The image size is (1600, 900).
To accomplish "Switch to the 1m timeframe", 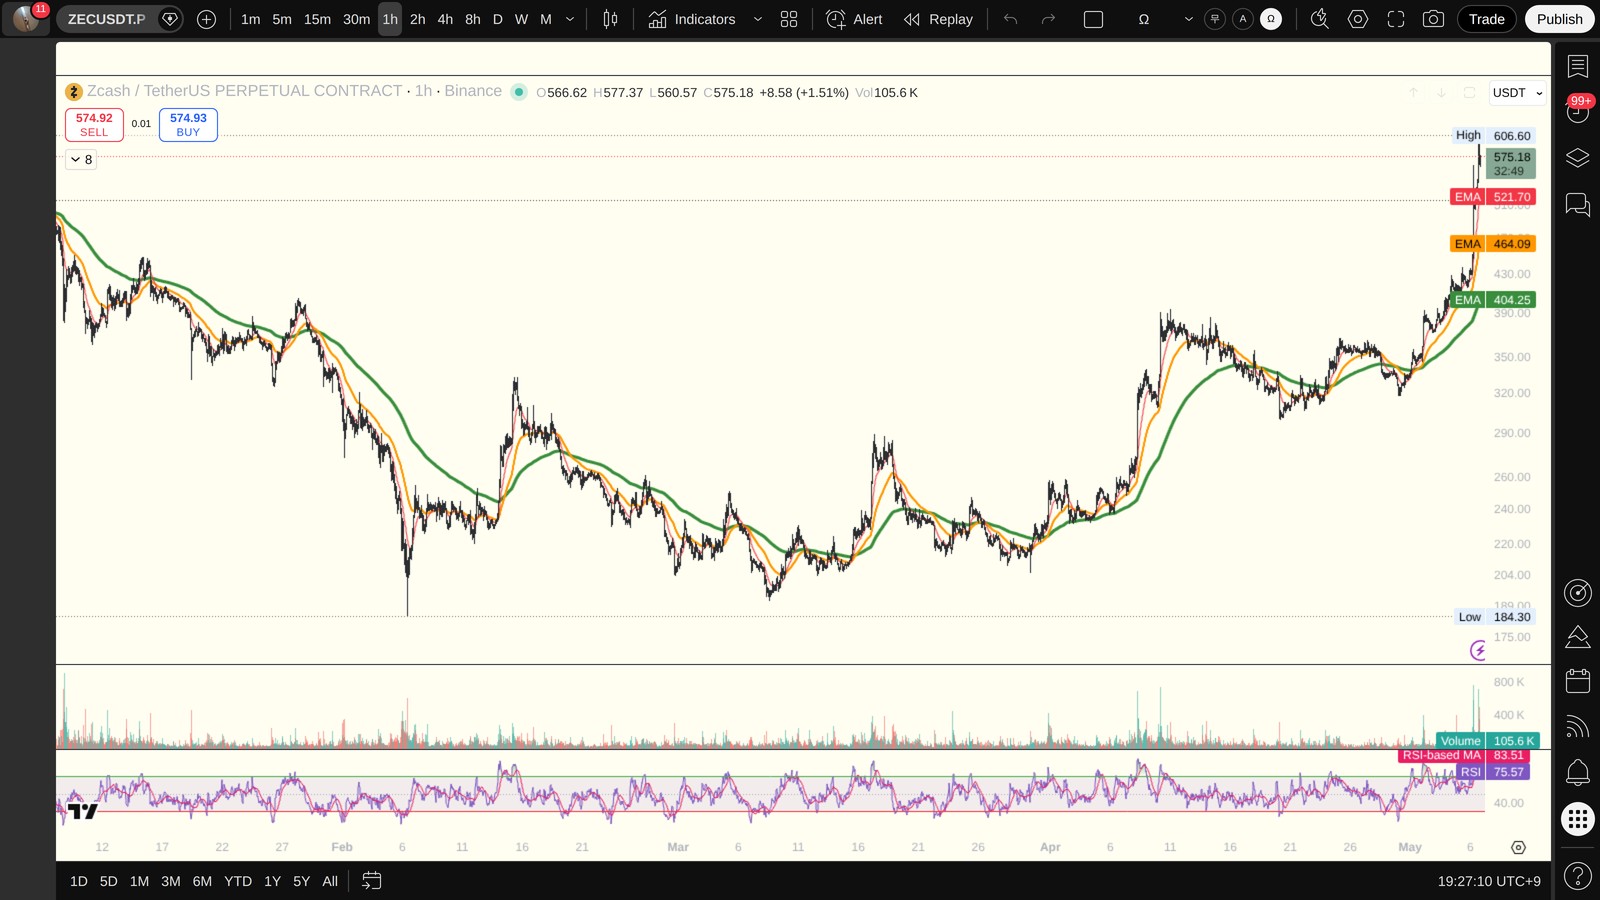I will tap(251, 19).
